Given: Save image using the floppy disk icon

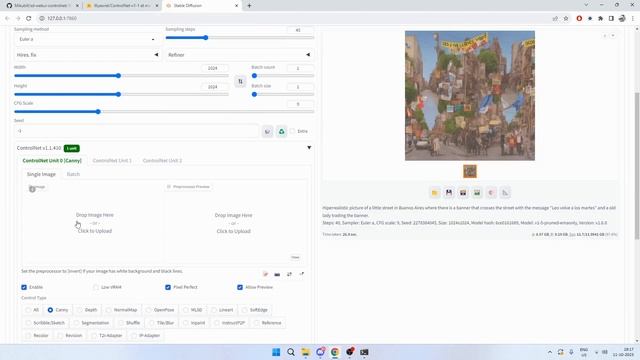Looking at the screenshot, I should (x=449, y=193).
